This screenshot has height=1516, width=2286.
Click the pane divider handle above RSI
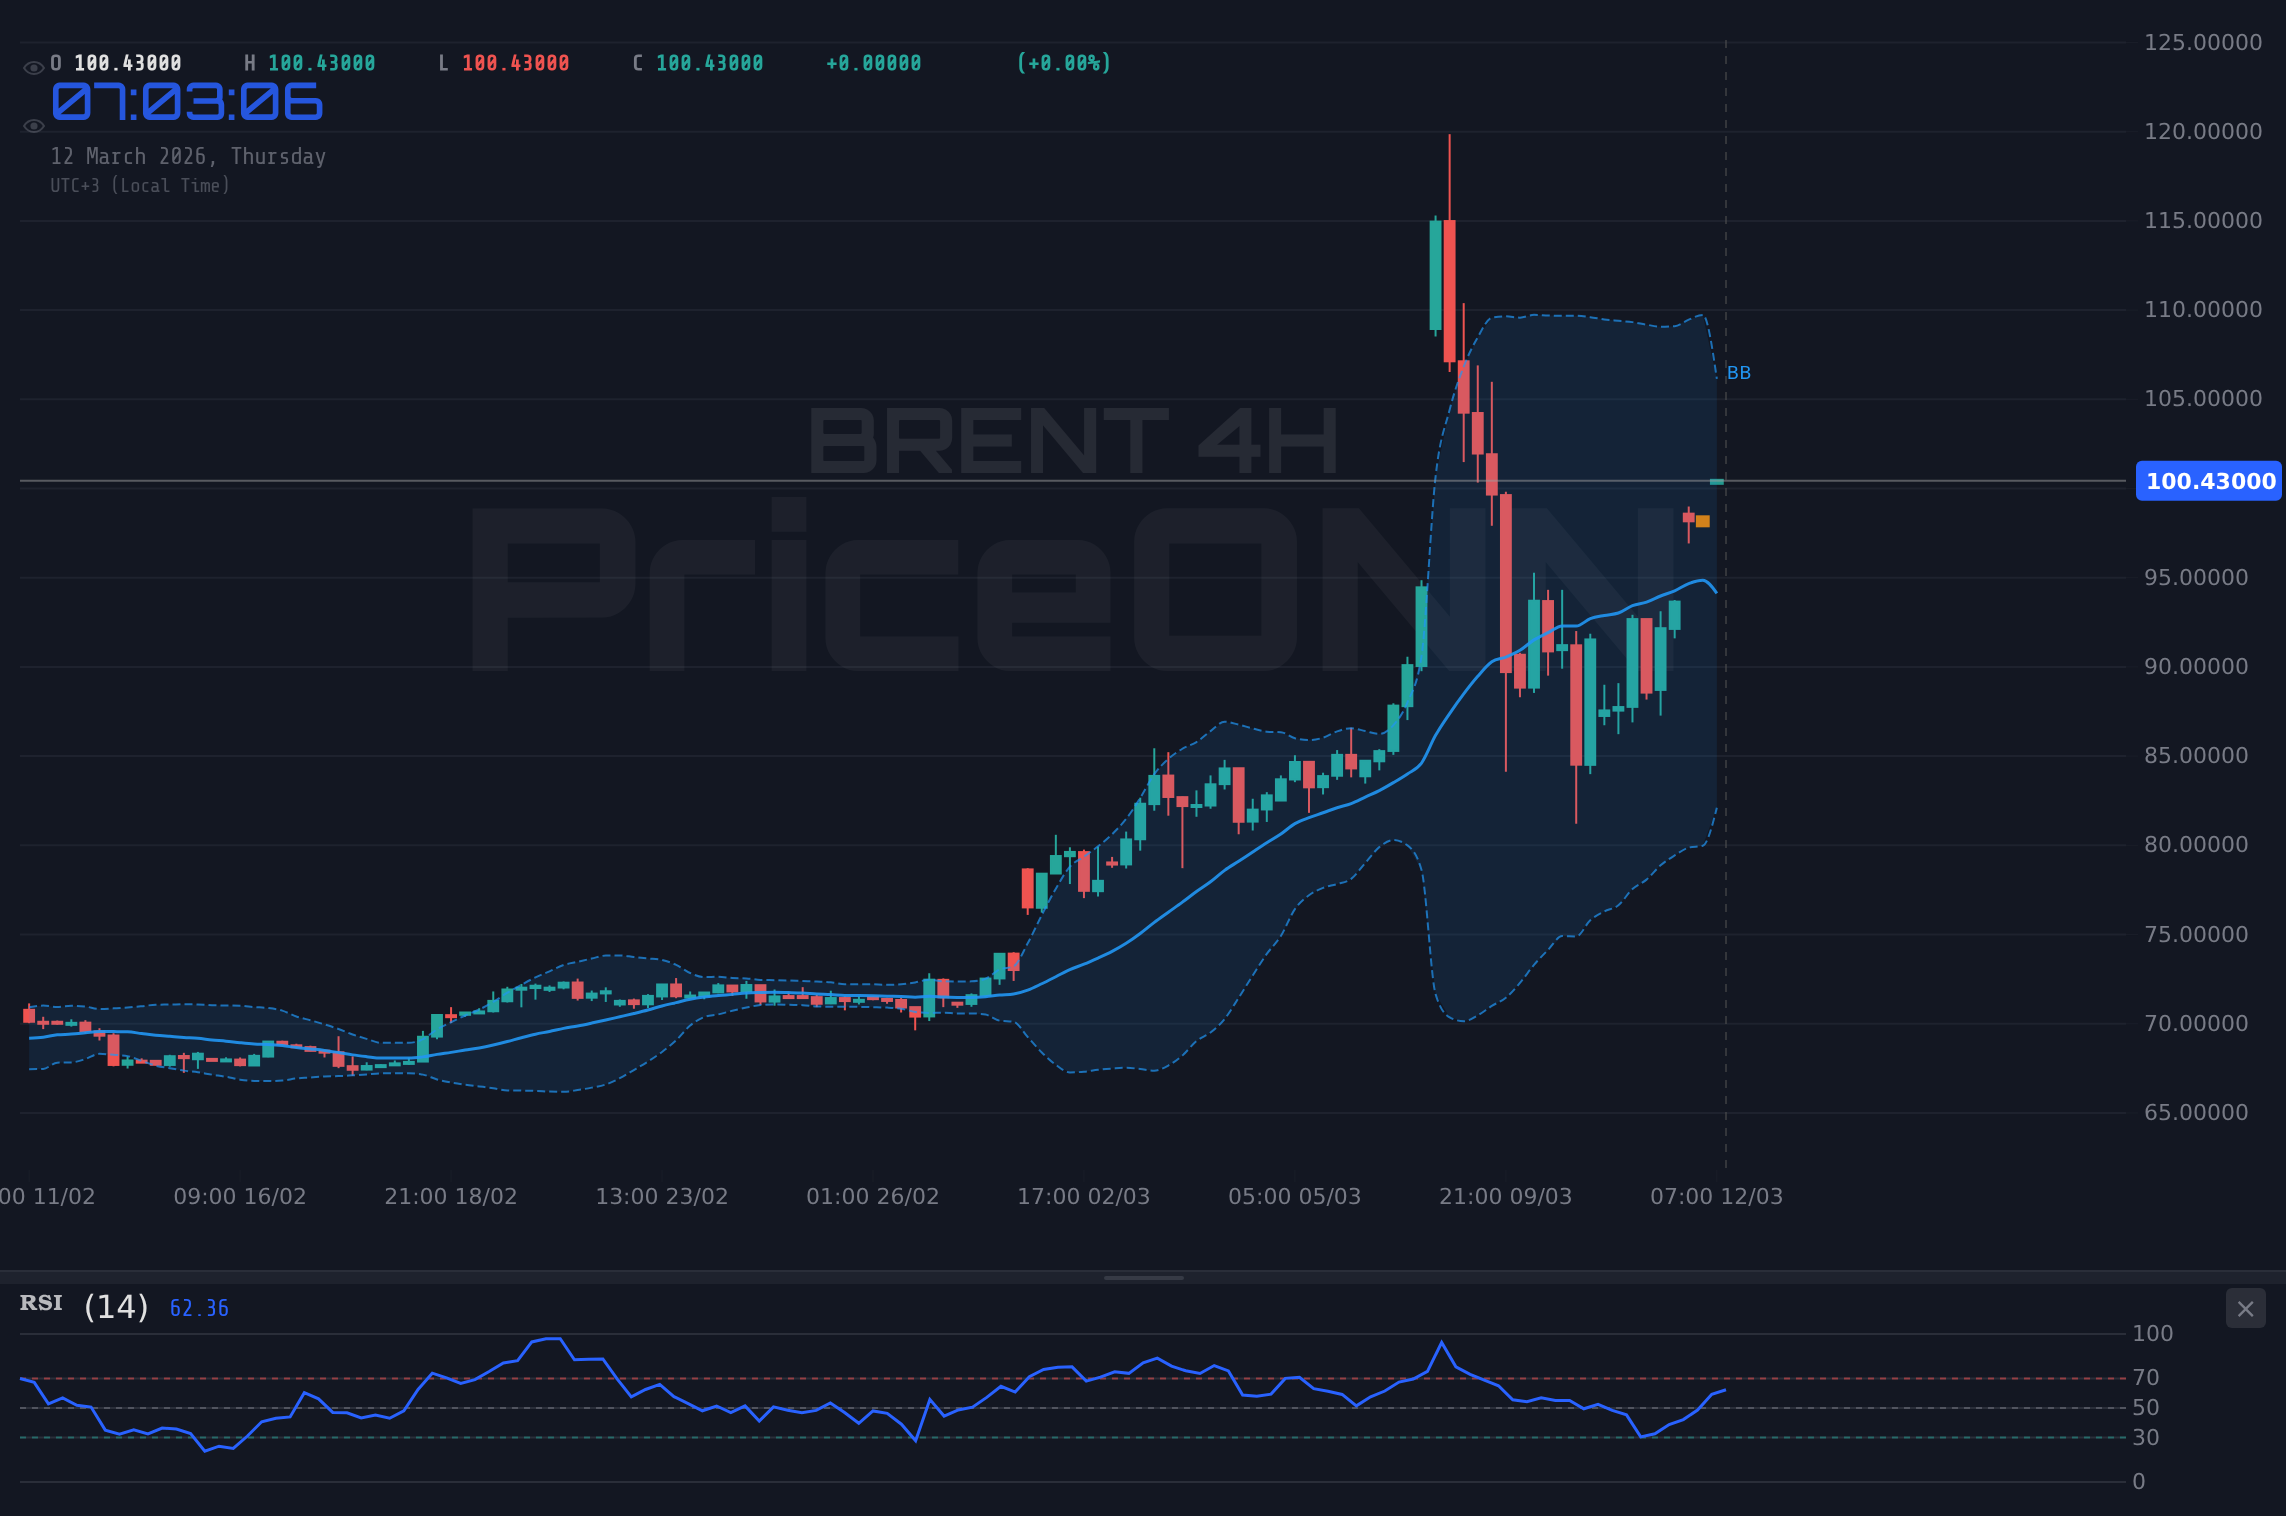(x=1143, y=1277)
